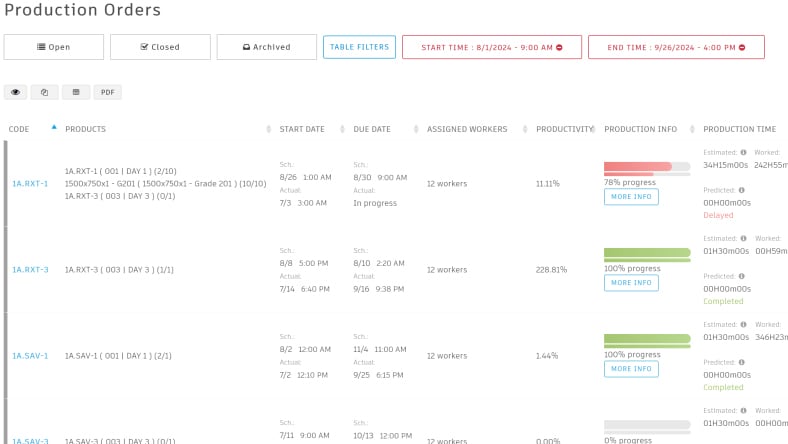Open the 1A.RXT-1 order link

point(30,184)
